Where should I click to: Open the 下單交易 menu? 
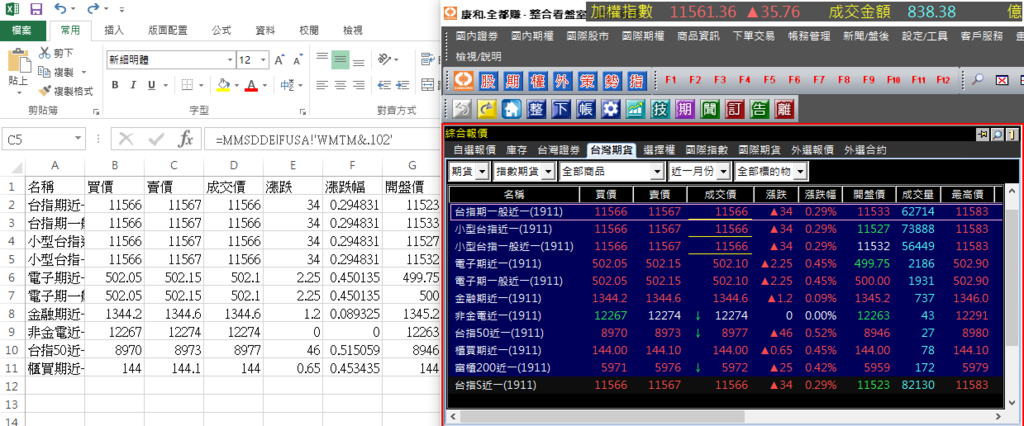click(x=754, y=37)
